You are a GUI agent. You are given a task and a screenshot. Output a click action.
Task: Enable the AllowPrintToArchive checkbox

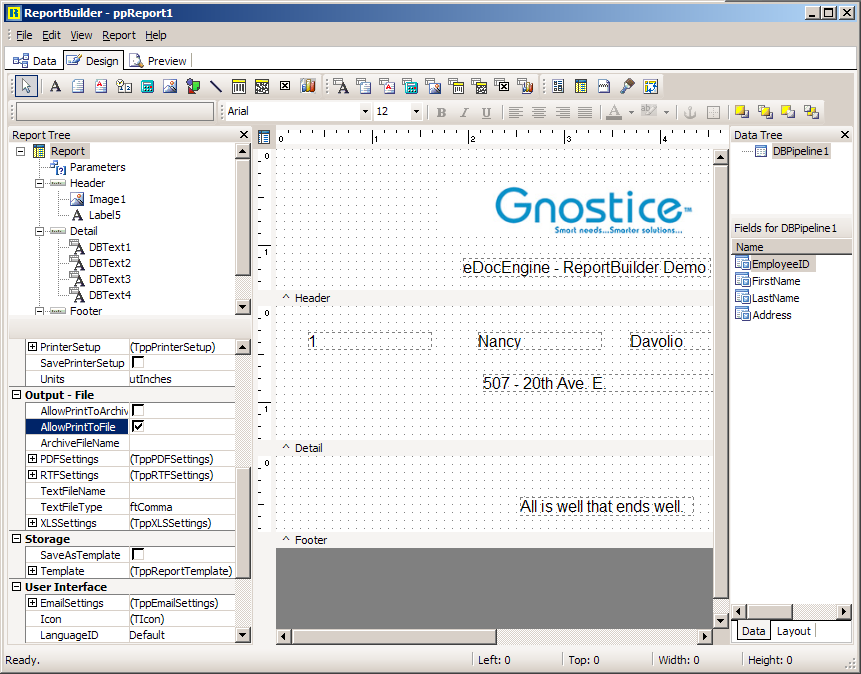pos(138,410)
